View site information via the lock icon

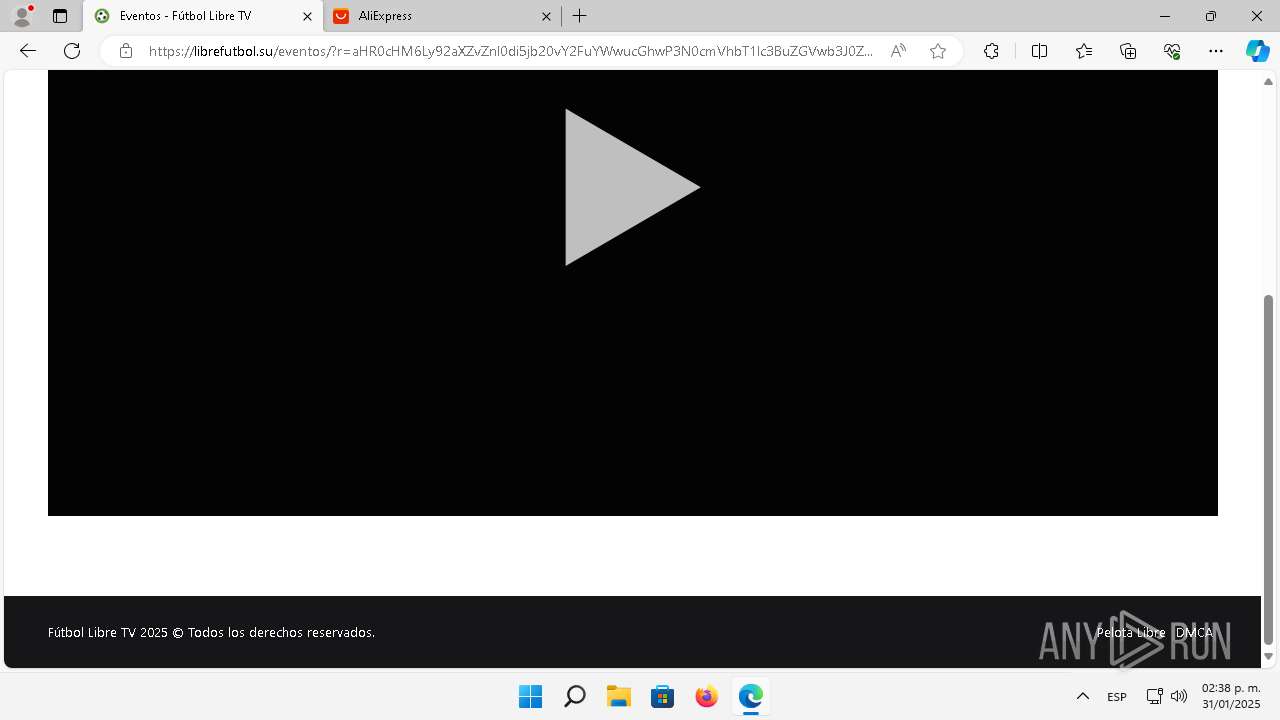tap(126, 51)
